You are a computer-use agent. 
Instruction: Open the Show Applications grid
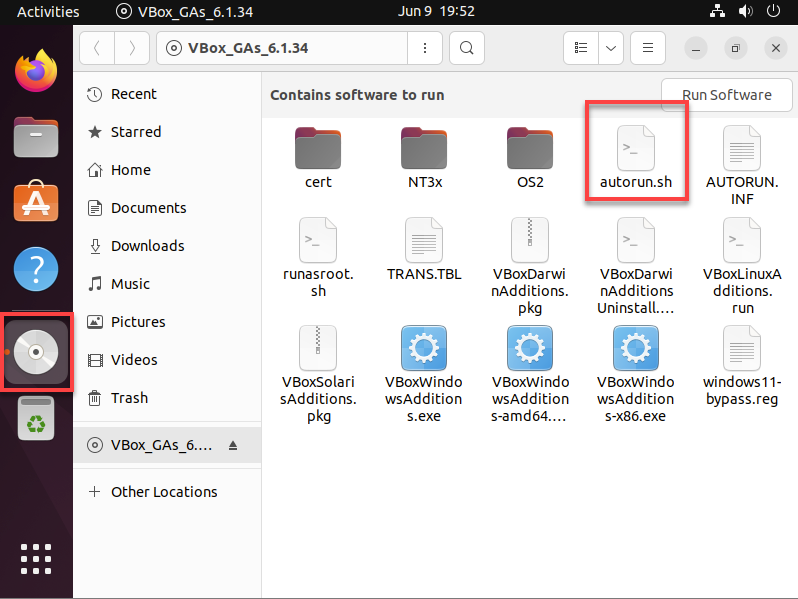click(x=36, y=559)
